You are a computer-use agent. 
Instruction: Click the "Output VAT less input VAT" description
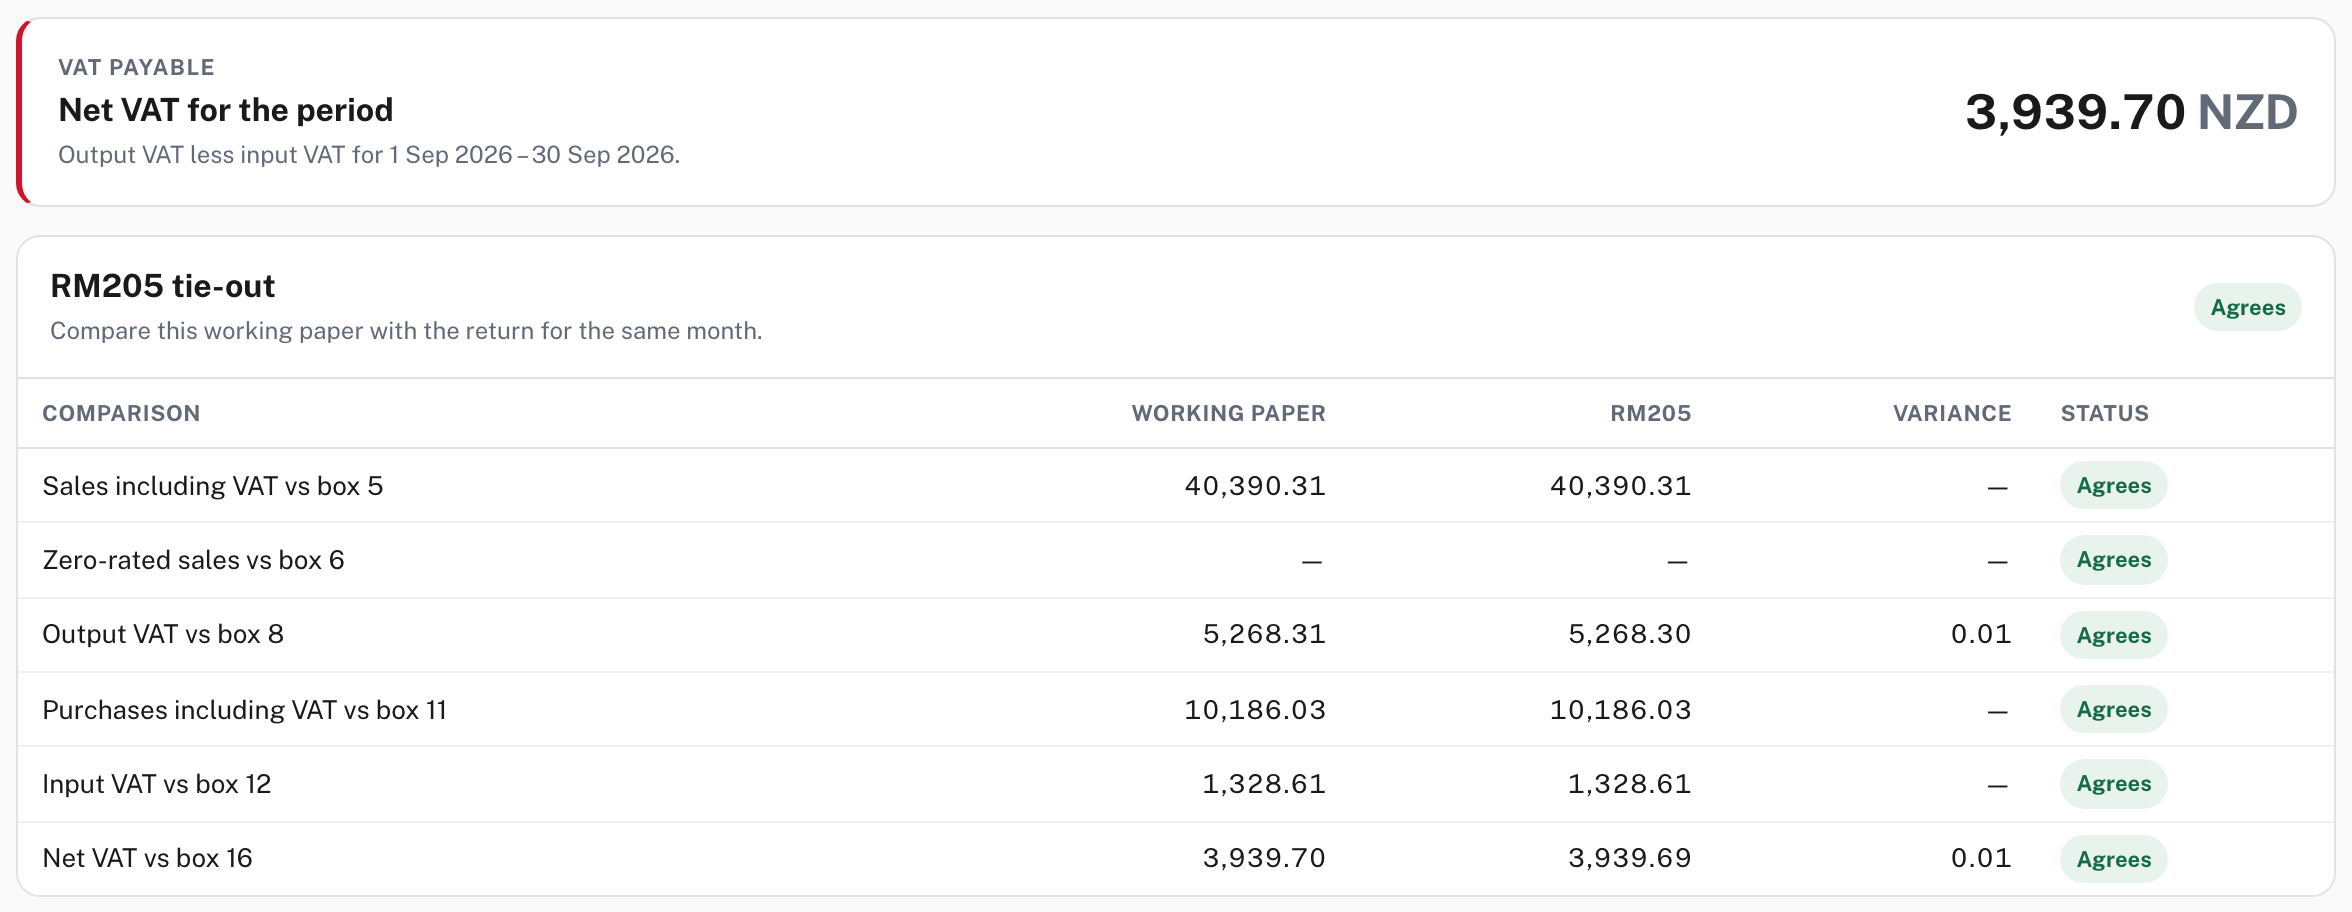click(369, 155)
